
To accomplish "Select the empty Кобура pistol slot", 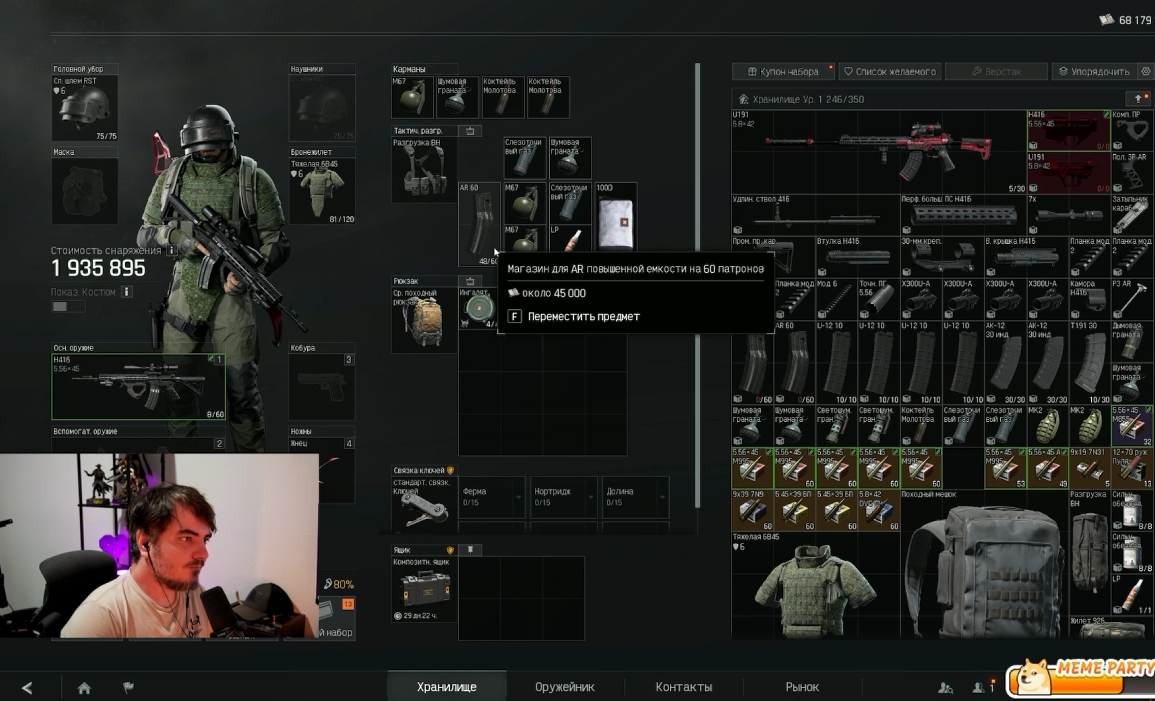I will [322, 387].
